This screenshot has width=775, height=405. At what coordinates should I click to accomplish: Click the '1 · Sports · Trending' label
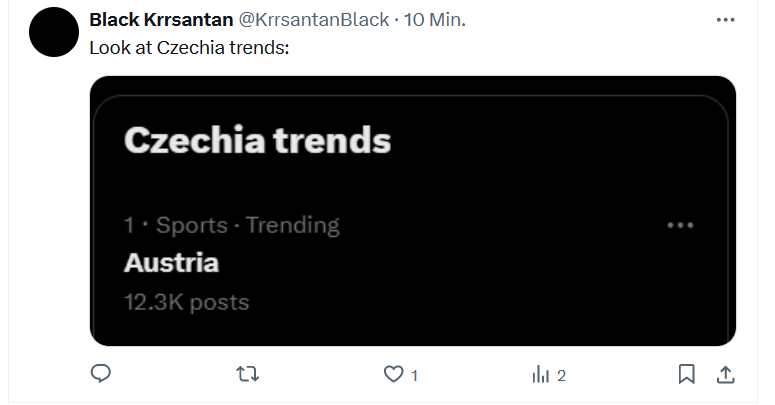pos(232,226)
